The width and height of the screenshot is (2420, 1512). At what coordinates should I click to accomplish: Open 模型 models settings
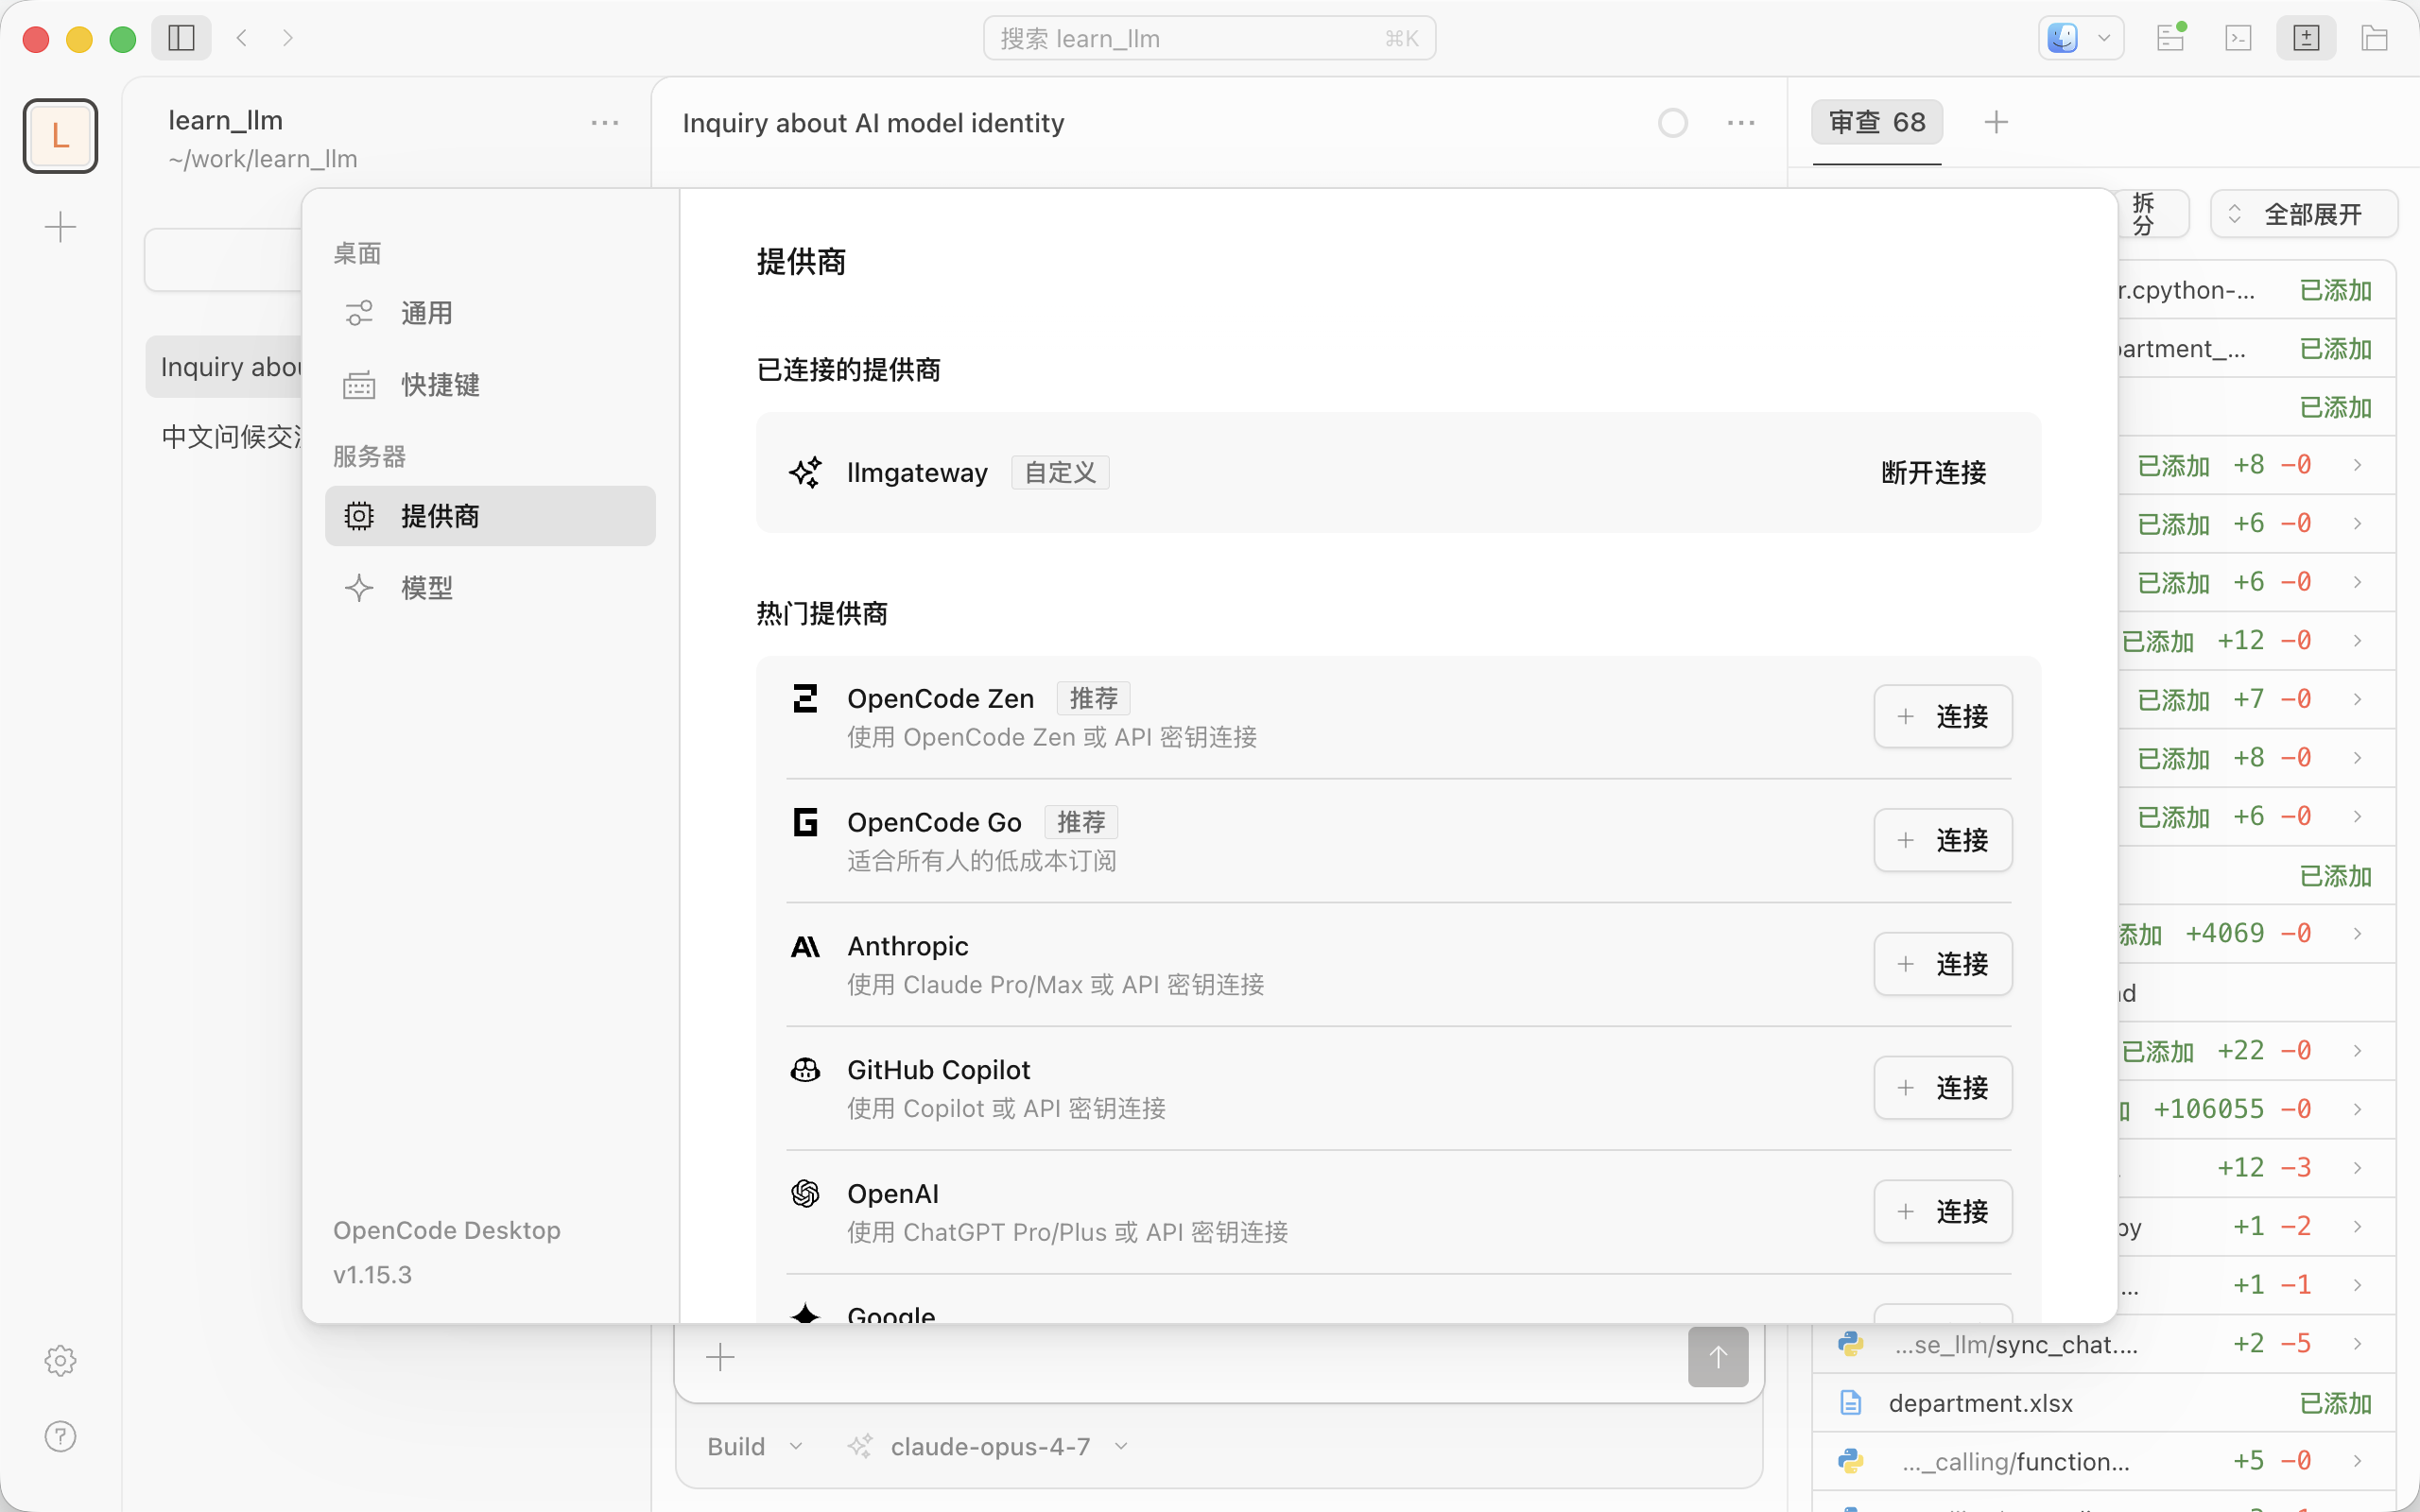490,588
